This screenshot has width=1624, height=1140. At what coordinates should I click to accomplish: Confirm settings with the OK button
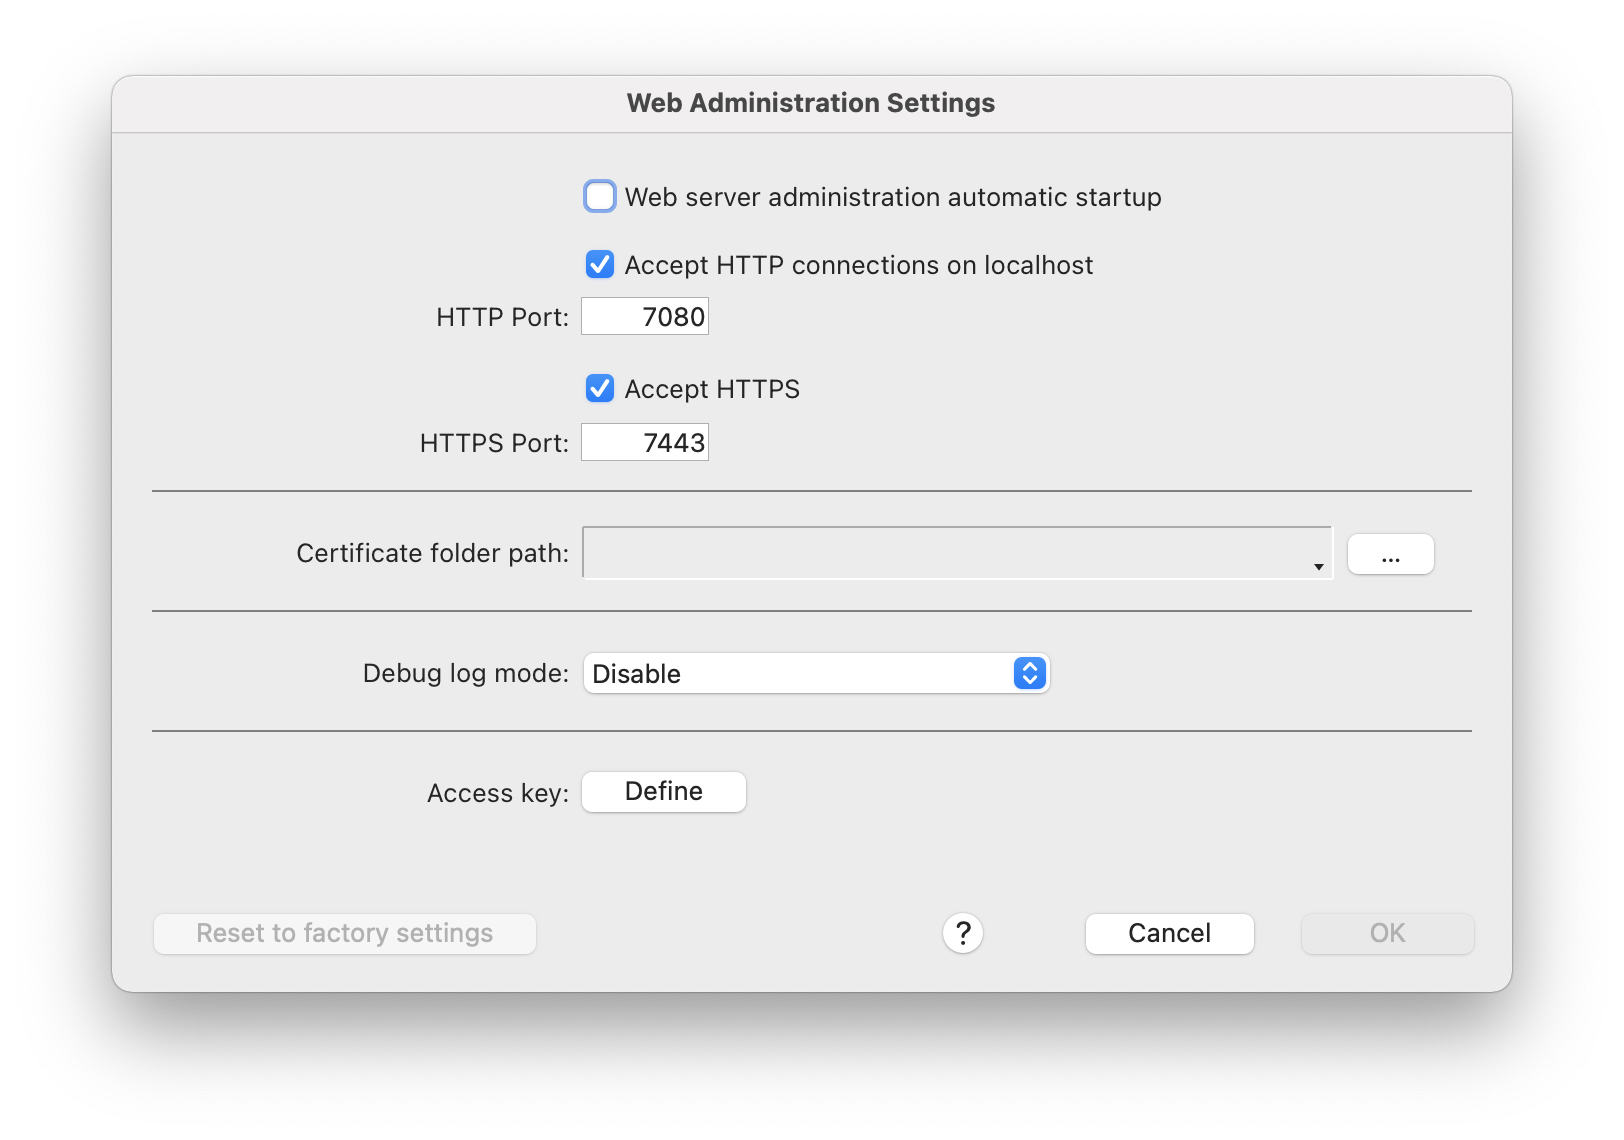coord(1388,933)
